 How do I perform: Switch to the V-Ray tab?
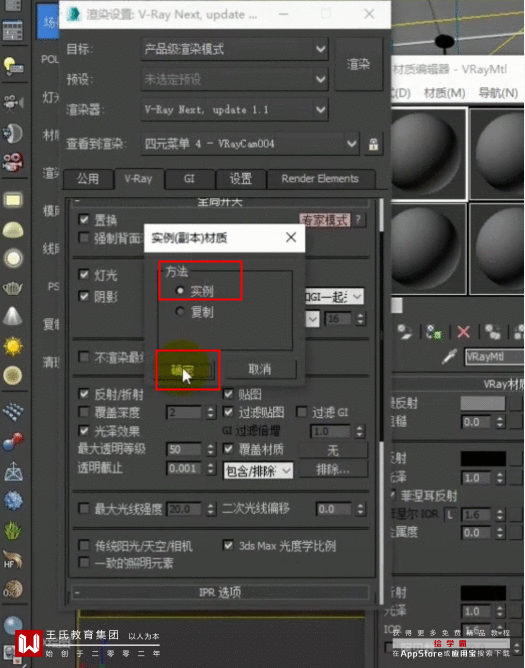click(x=139, y=179)
